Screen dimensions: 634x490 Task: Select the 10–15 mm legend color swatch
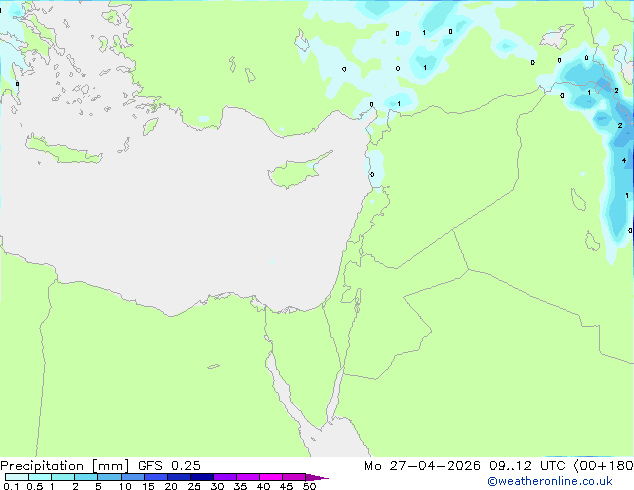(132, 477)
